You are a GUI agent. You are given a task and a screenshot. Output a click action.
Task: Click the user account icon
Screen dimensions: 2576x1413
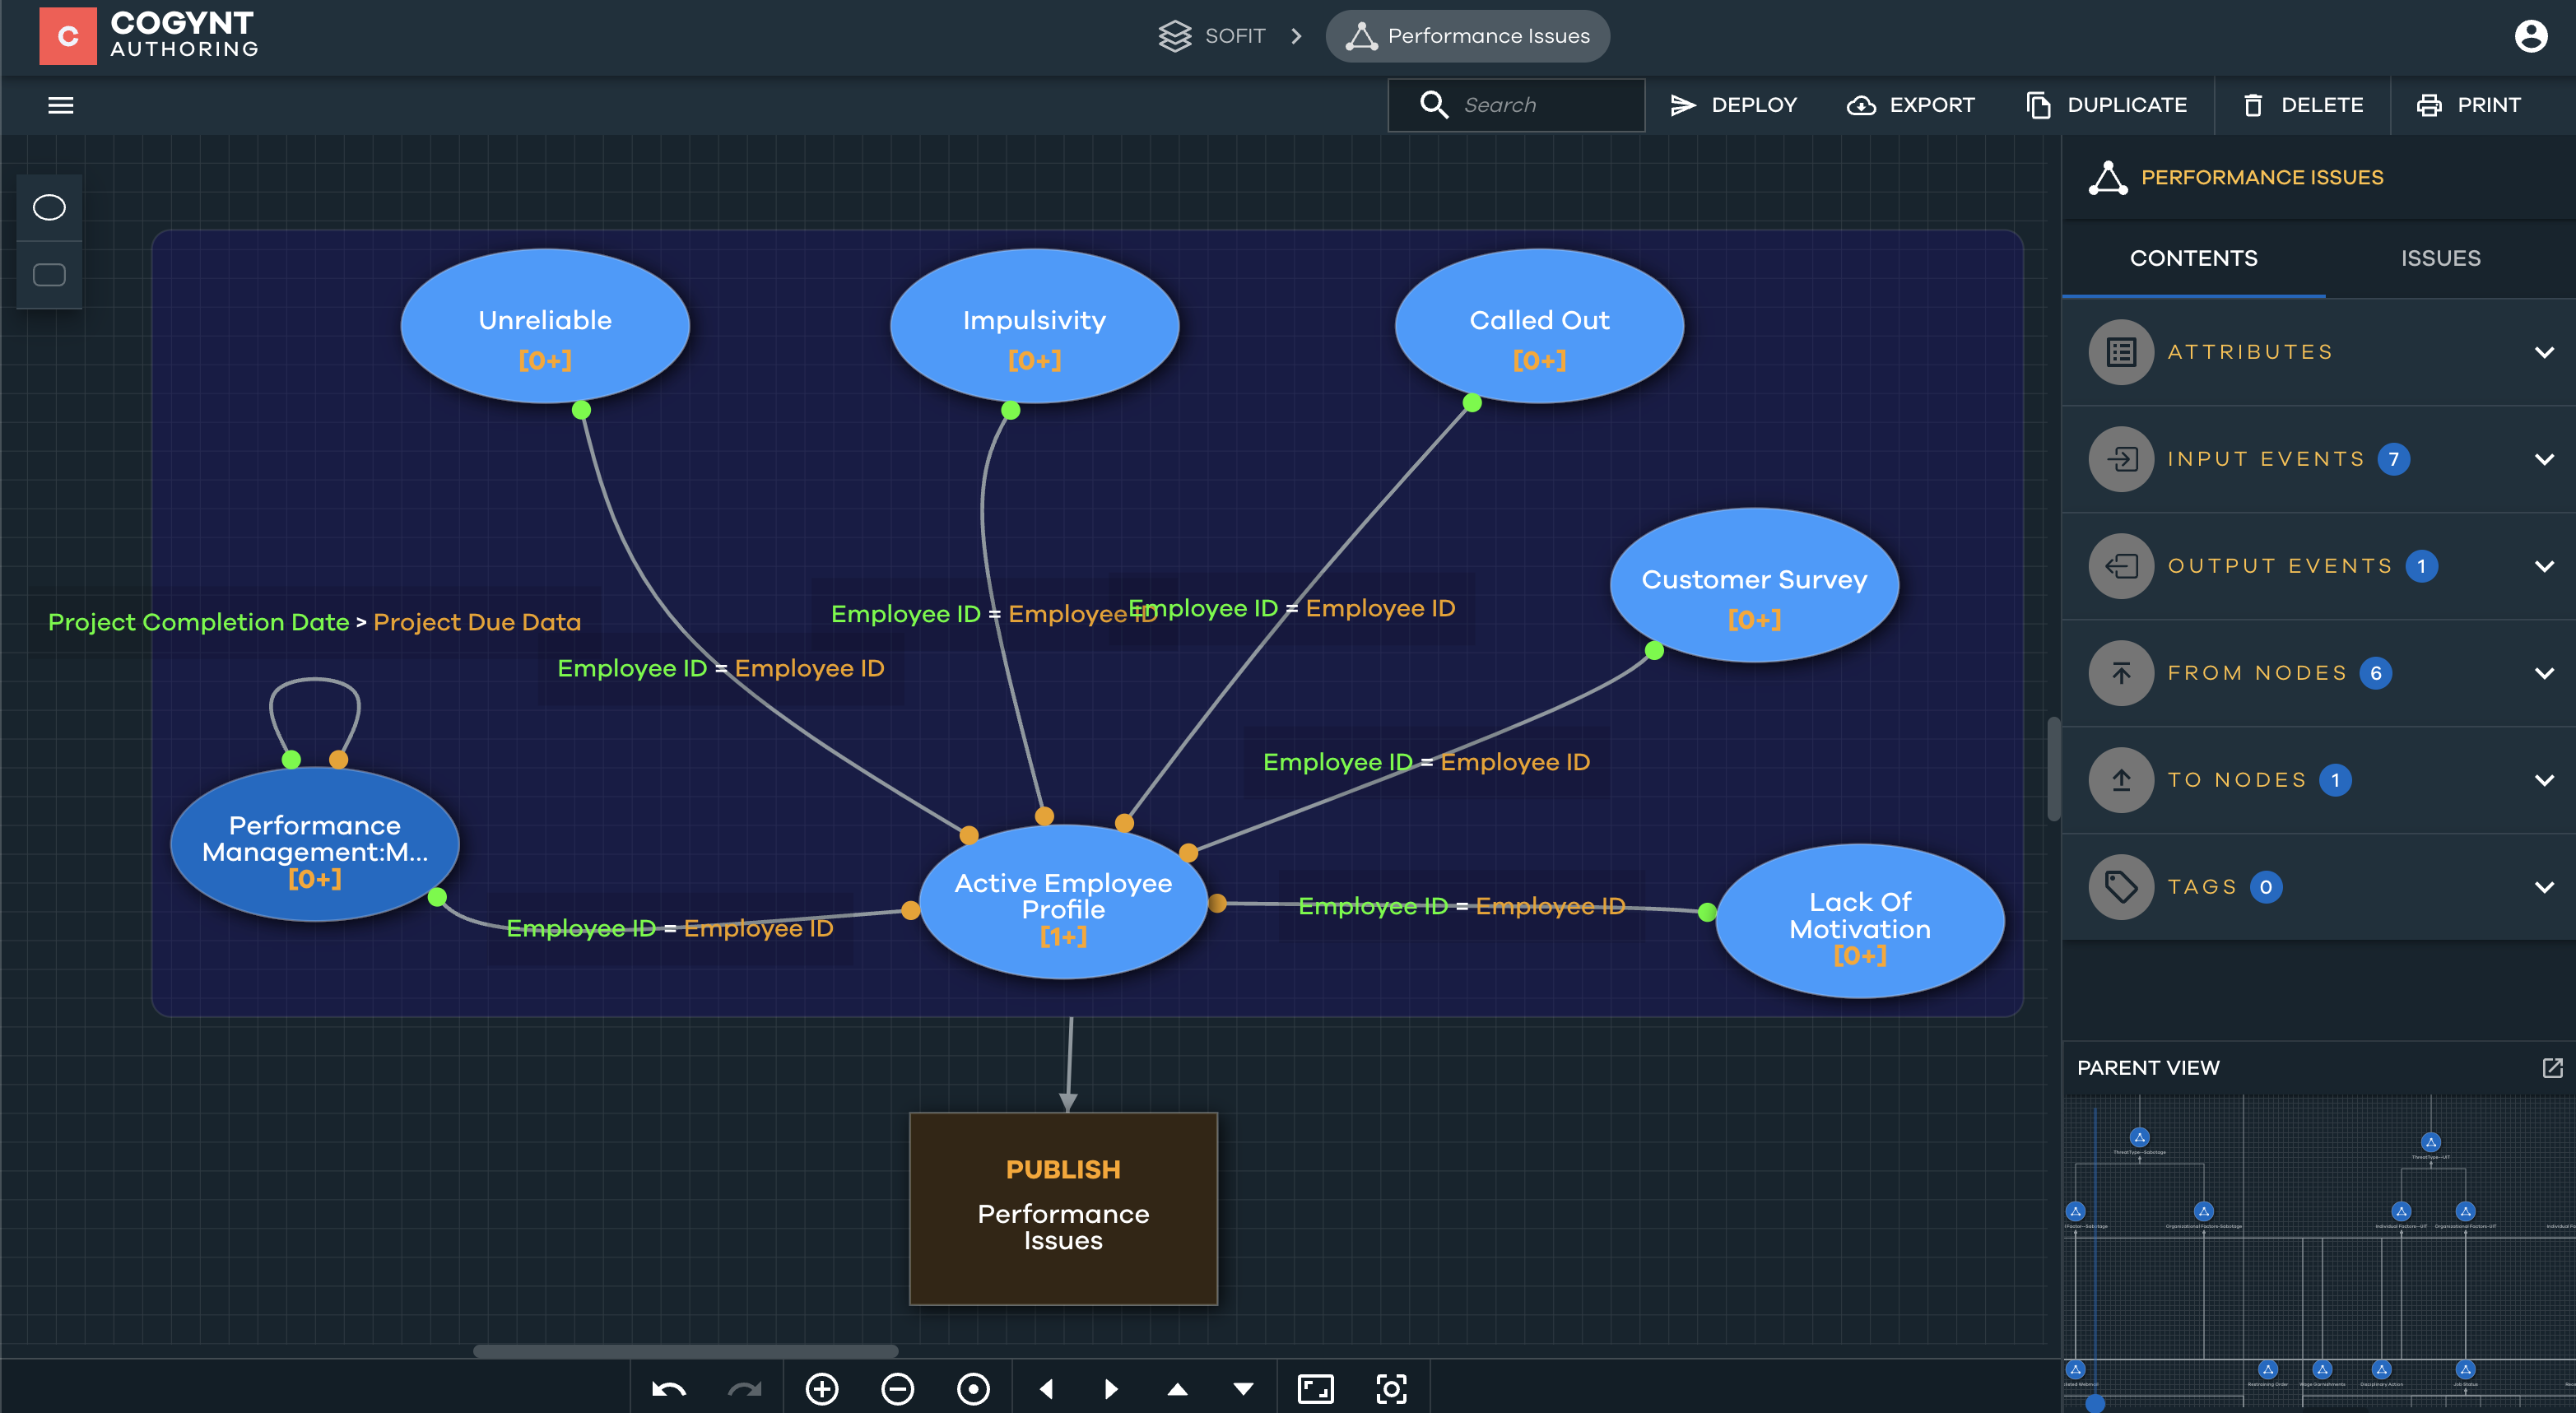(x=2531, y=36)
